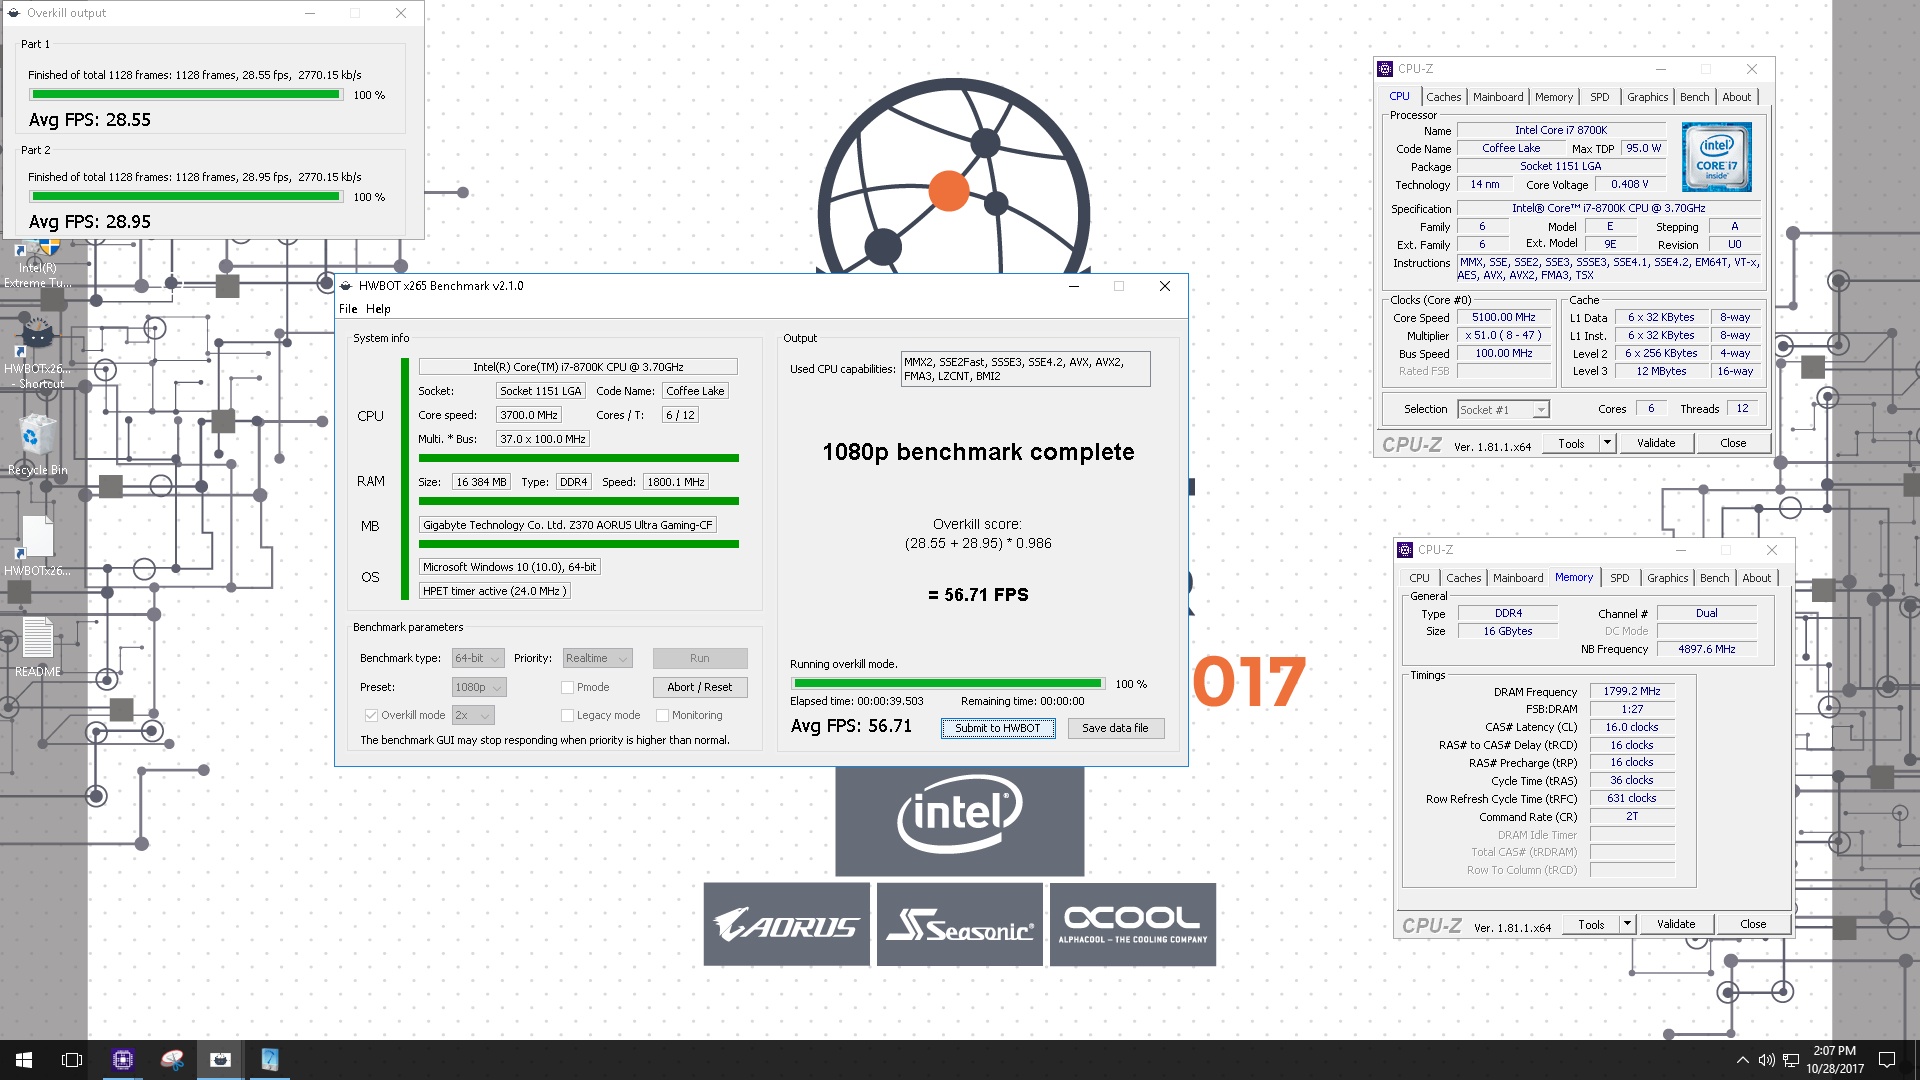Click the Overkill output window title icon

click(x=13, y=13)
